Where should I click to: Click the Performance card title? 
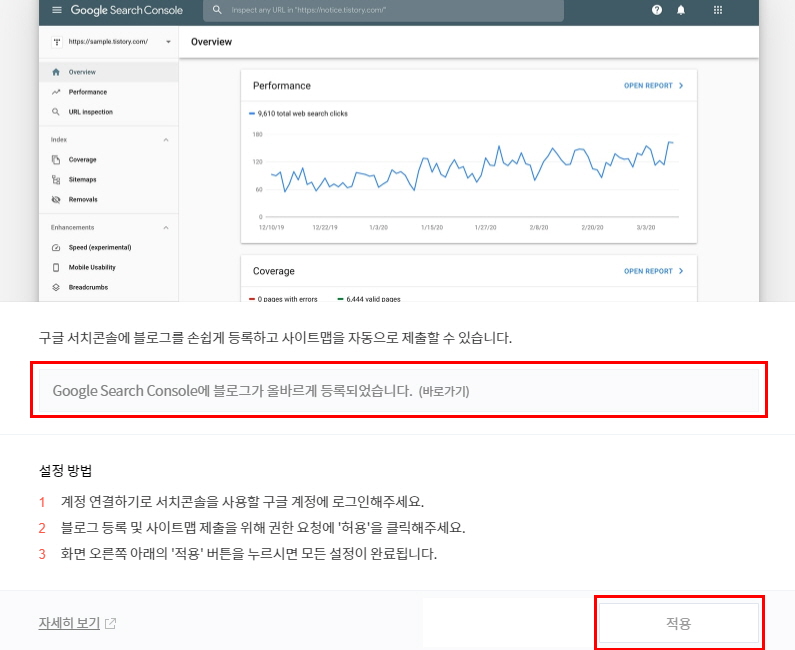(282, 86)
